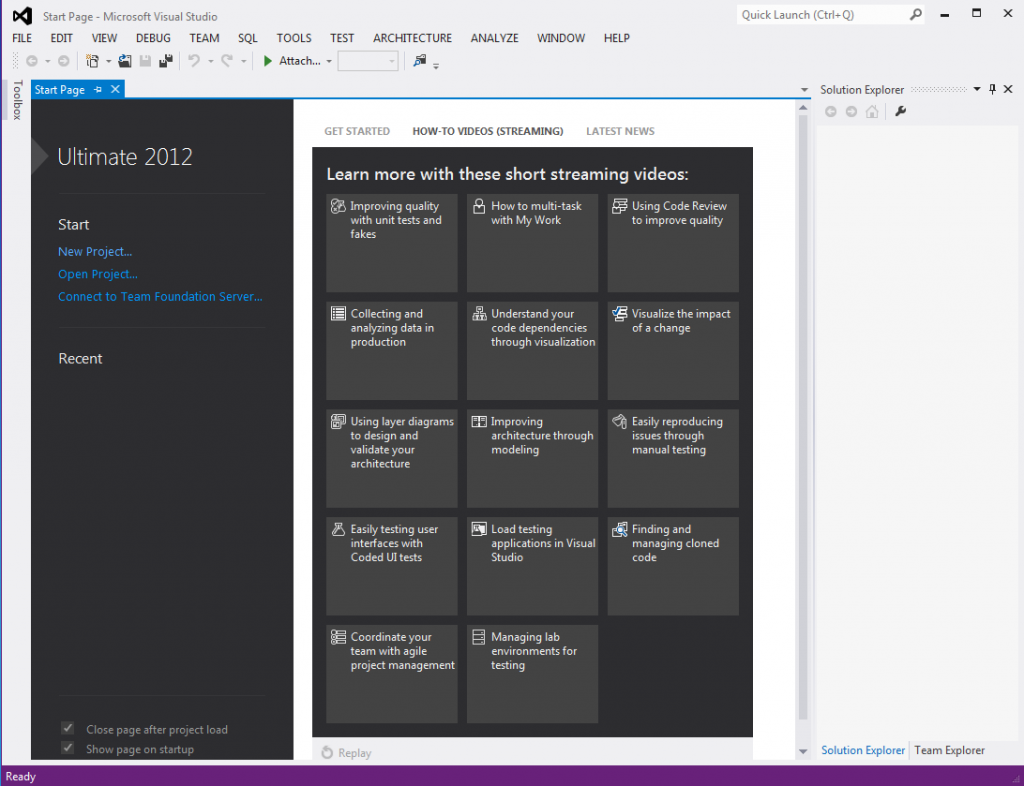Click the Save All toolbar icon
The height and width of the screenshot is (786, 1024).
pyautogui.click(x=166, y=61)
